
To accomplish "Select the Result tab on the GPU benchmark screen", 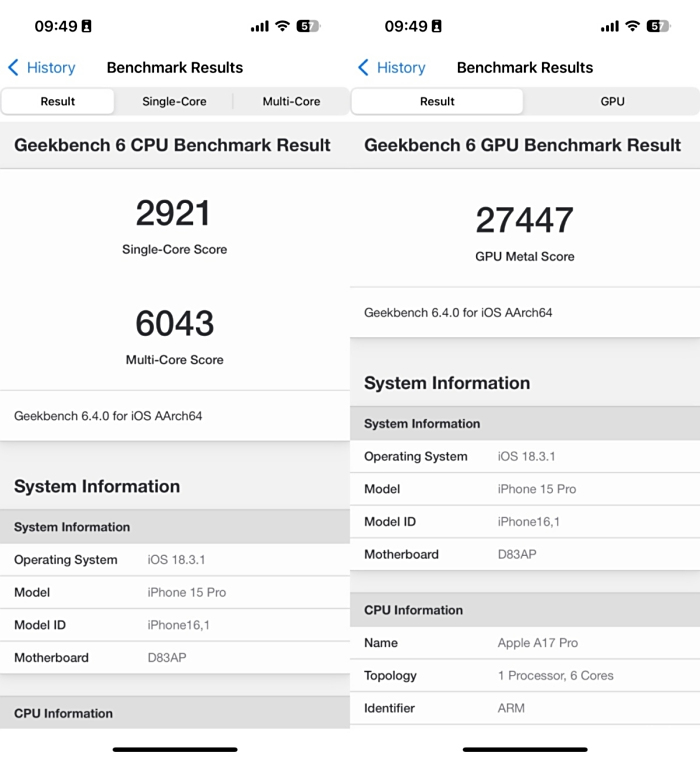I will 437,101.
